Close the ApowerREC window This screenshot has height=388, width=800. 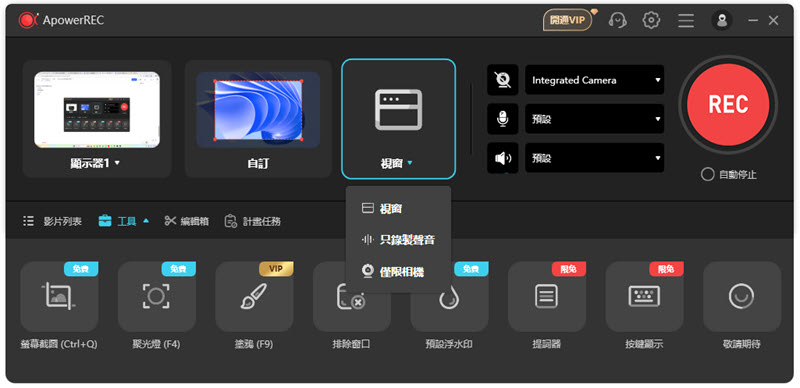773,20
